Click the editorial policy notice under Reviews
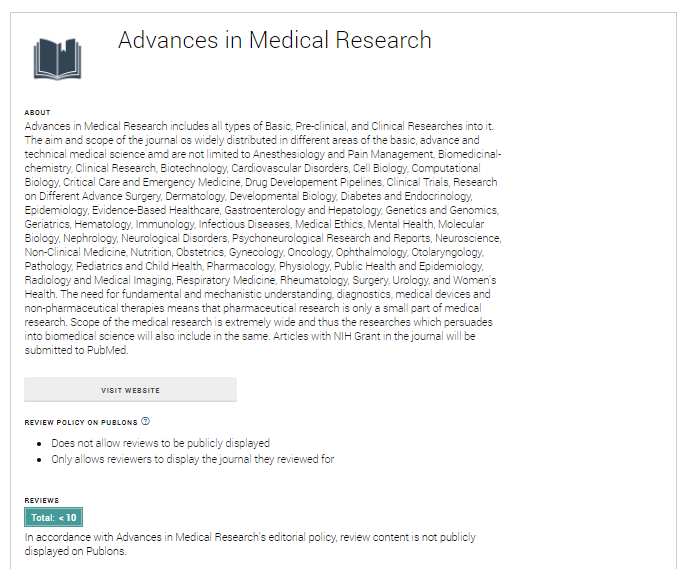This screenshot has width=691, height=569. tap(250, 537)
